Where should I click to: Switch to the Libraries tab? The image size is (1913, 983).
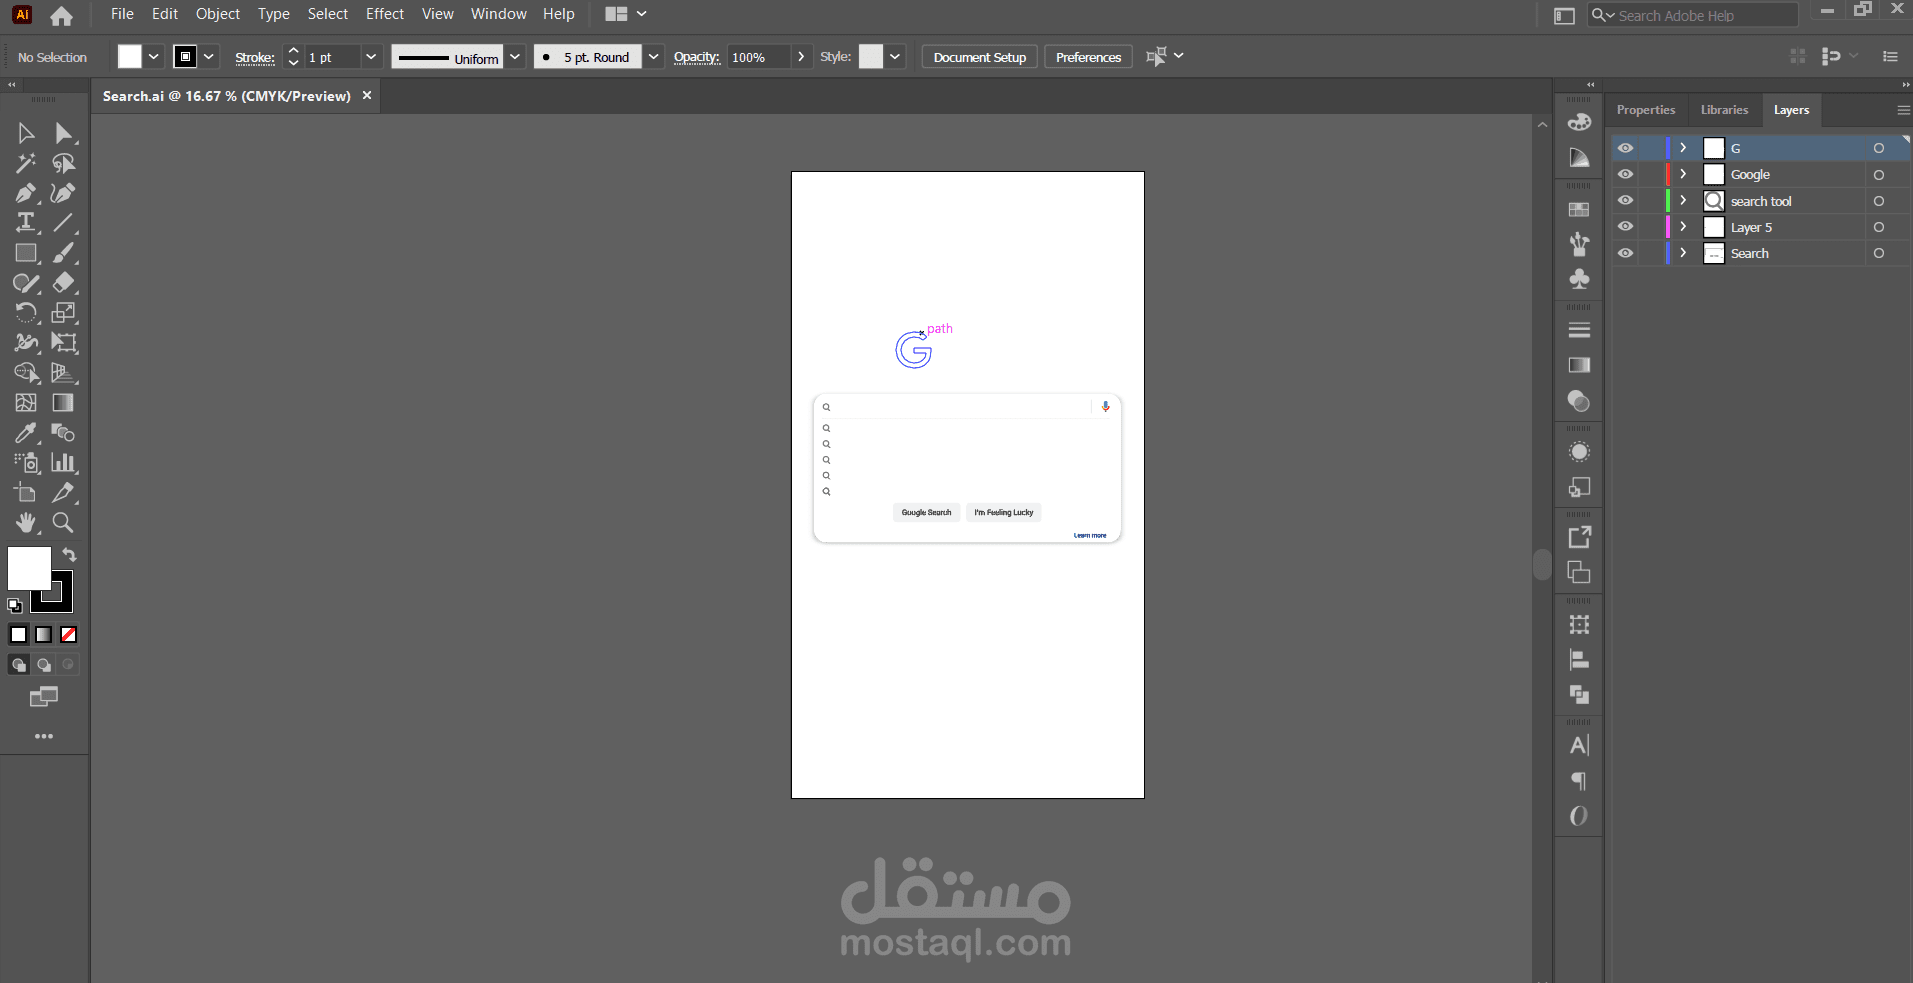[x=1724, y=110]
